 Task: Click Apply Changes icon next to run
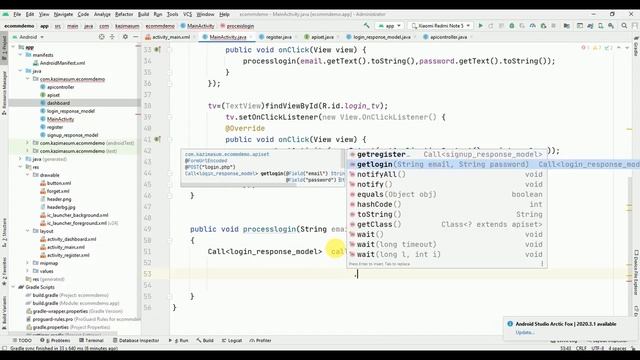pyautogui.click(x=491, y=26)
